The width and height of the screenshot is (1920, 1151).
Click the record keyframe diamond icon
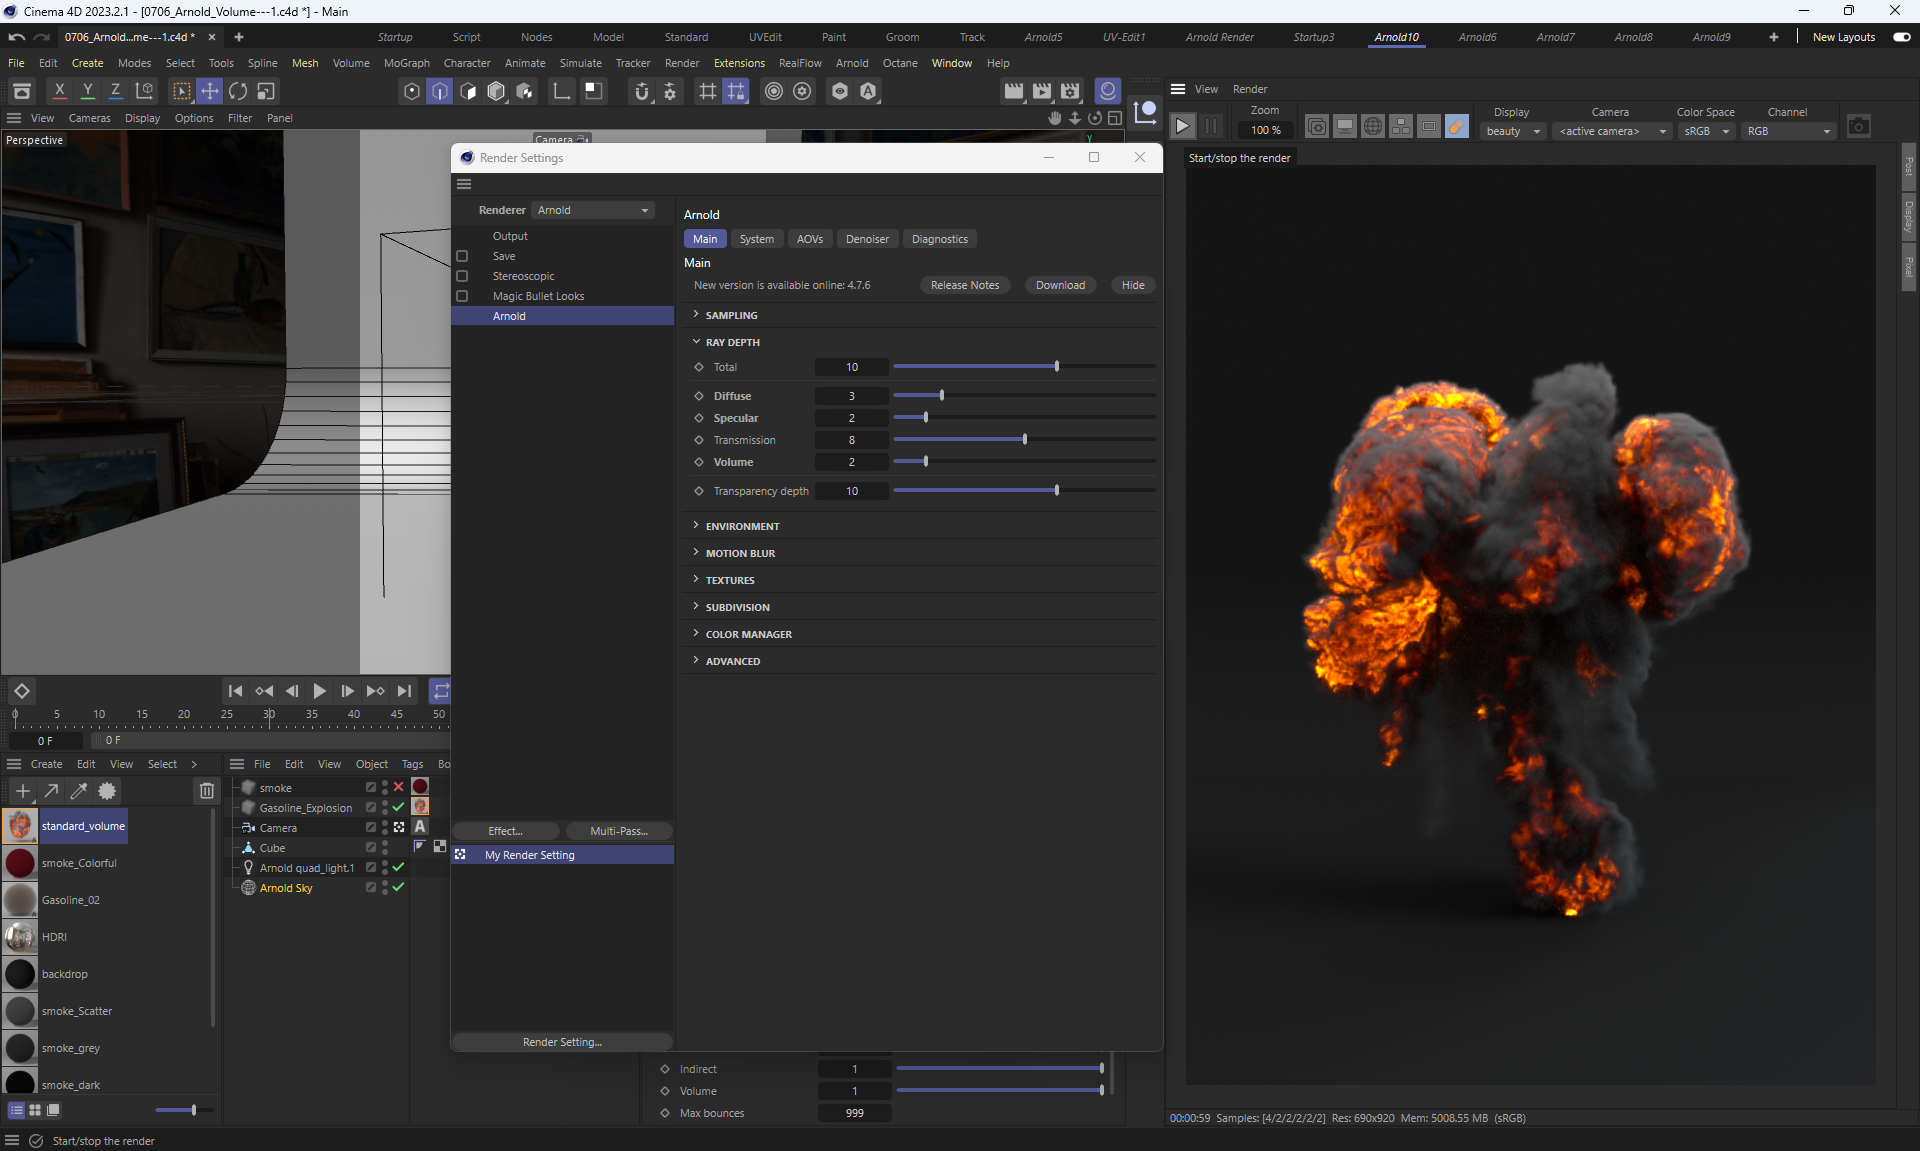(x=21, y=691)
